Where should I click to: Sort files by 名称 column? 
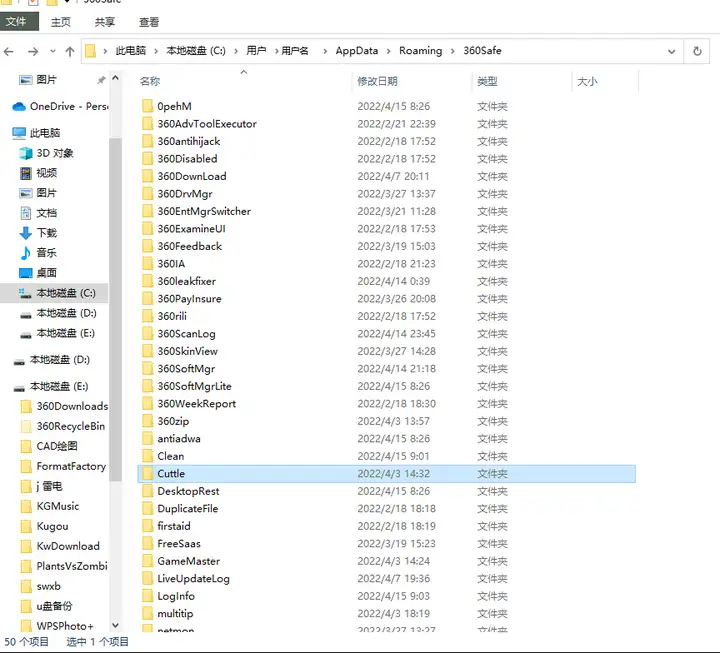point(150,81)
